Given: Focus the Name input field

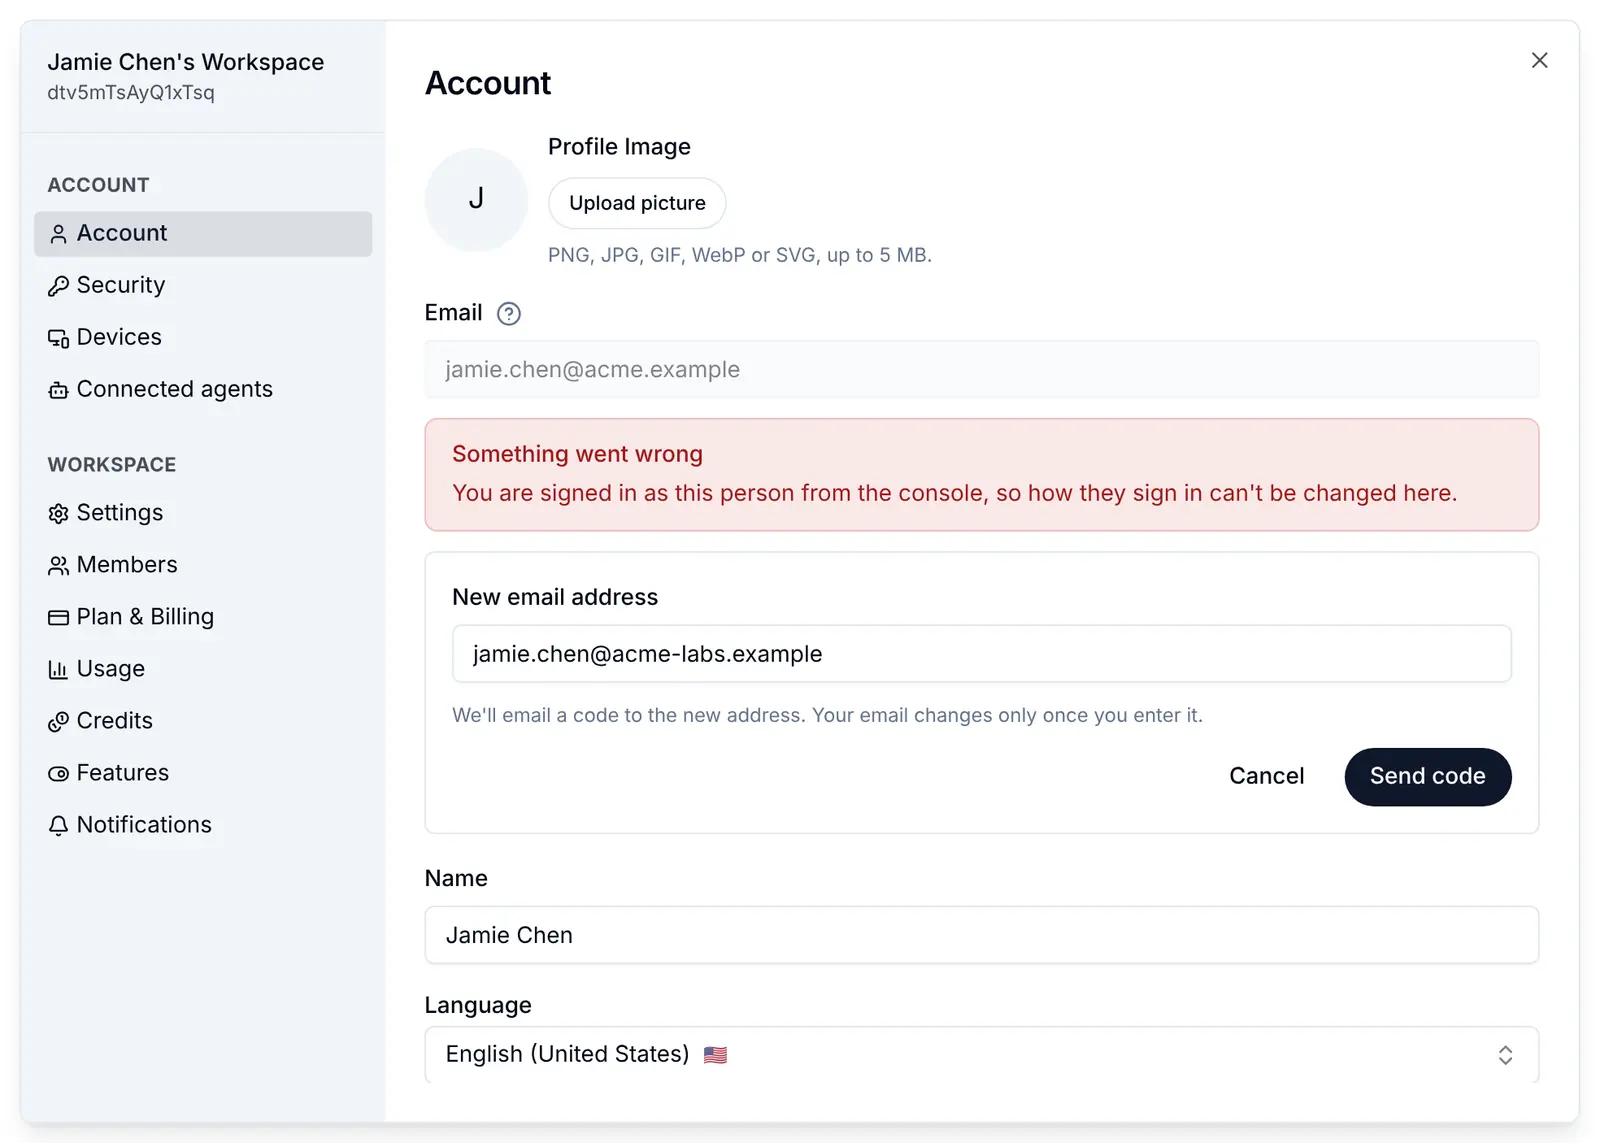Looking at the screenshot, I should click(981, 935).
